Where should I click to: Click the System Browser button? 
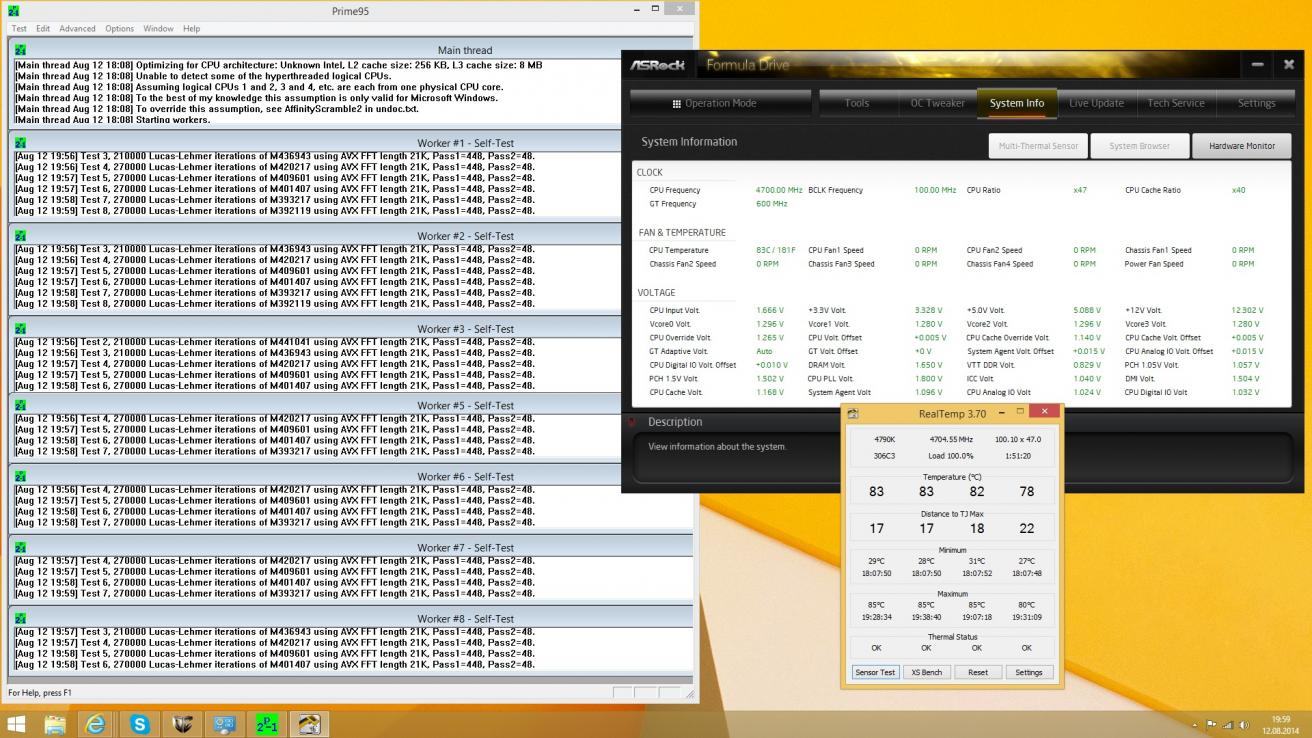pos(1139,146)
